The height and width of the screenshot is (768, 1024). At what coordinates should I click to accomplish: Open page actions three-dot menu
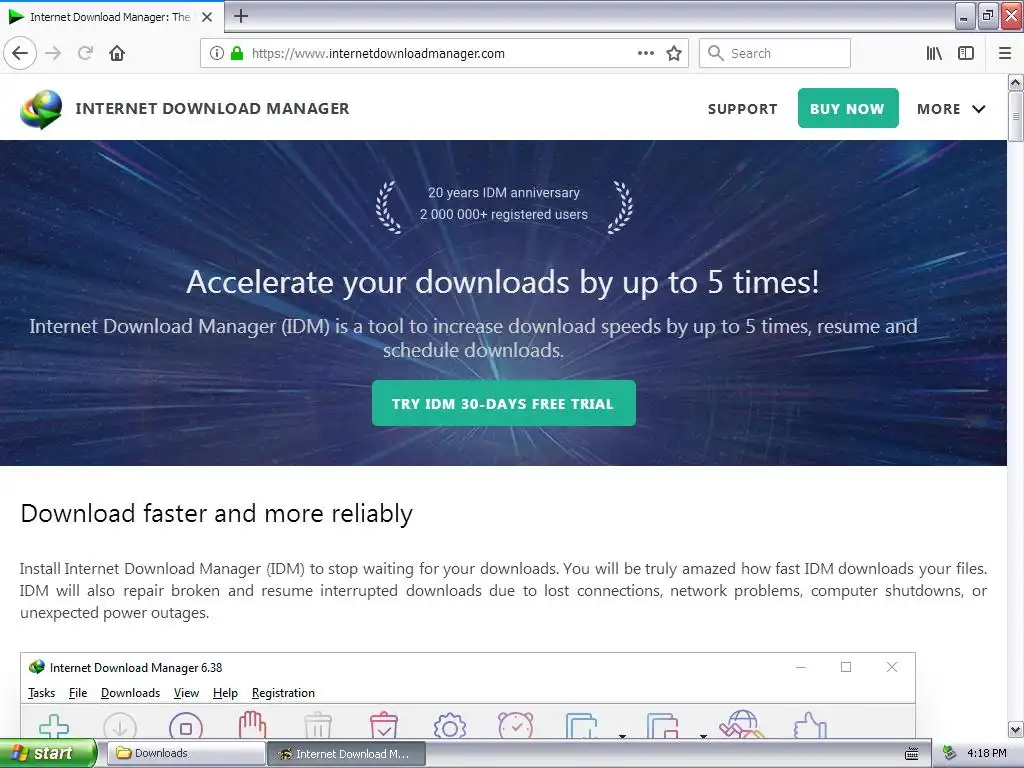pos(646,53)
